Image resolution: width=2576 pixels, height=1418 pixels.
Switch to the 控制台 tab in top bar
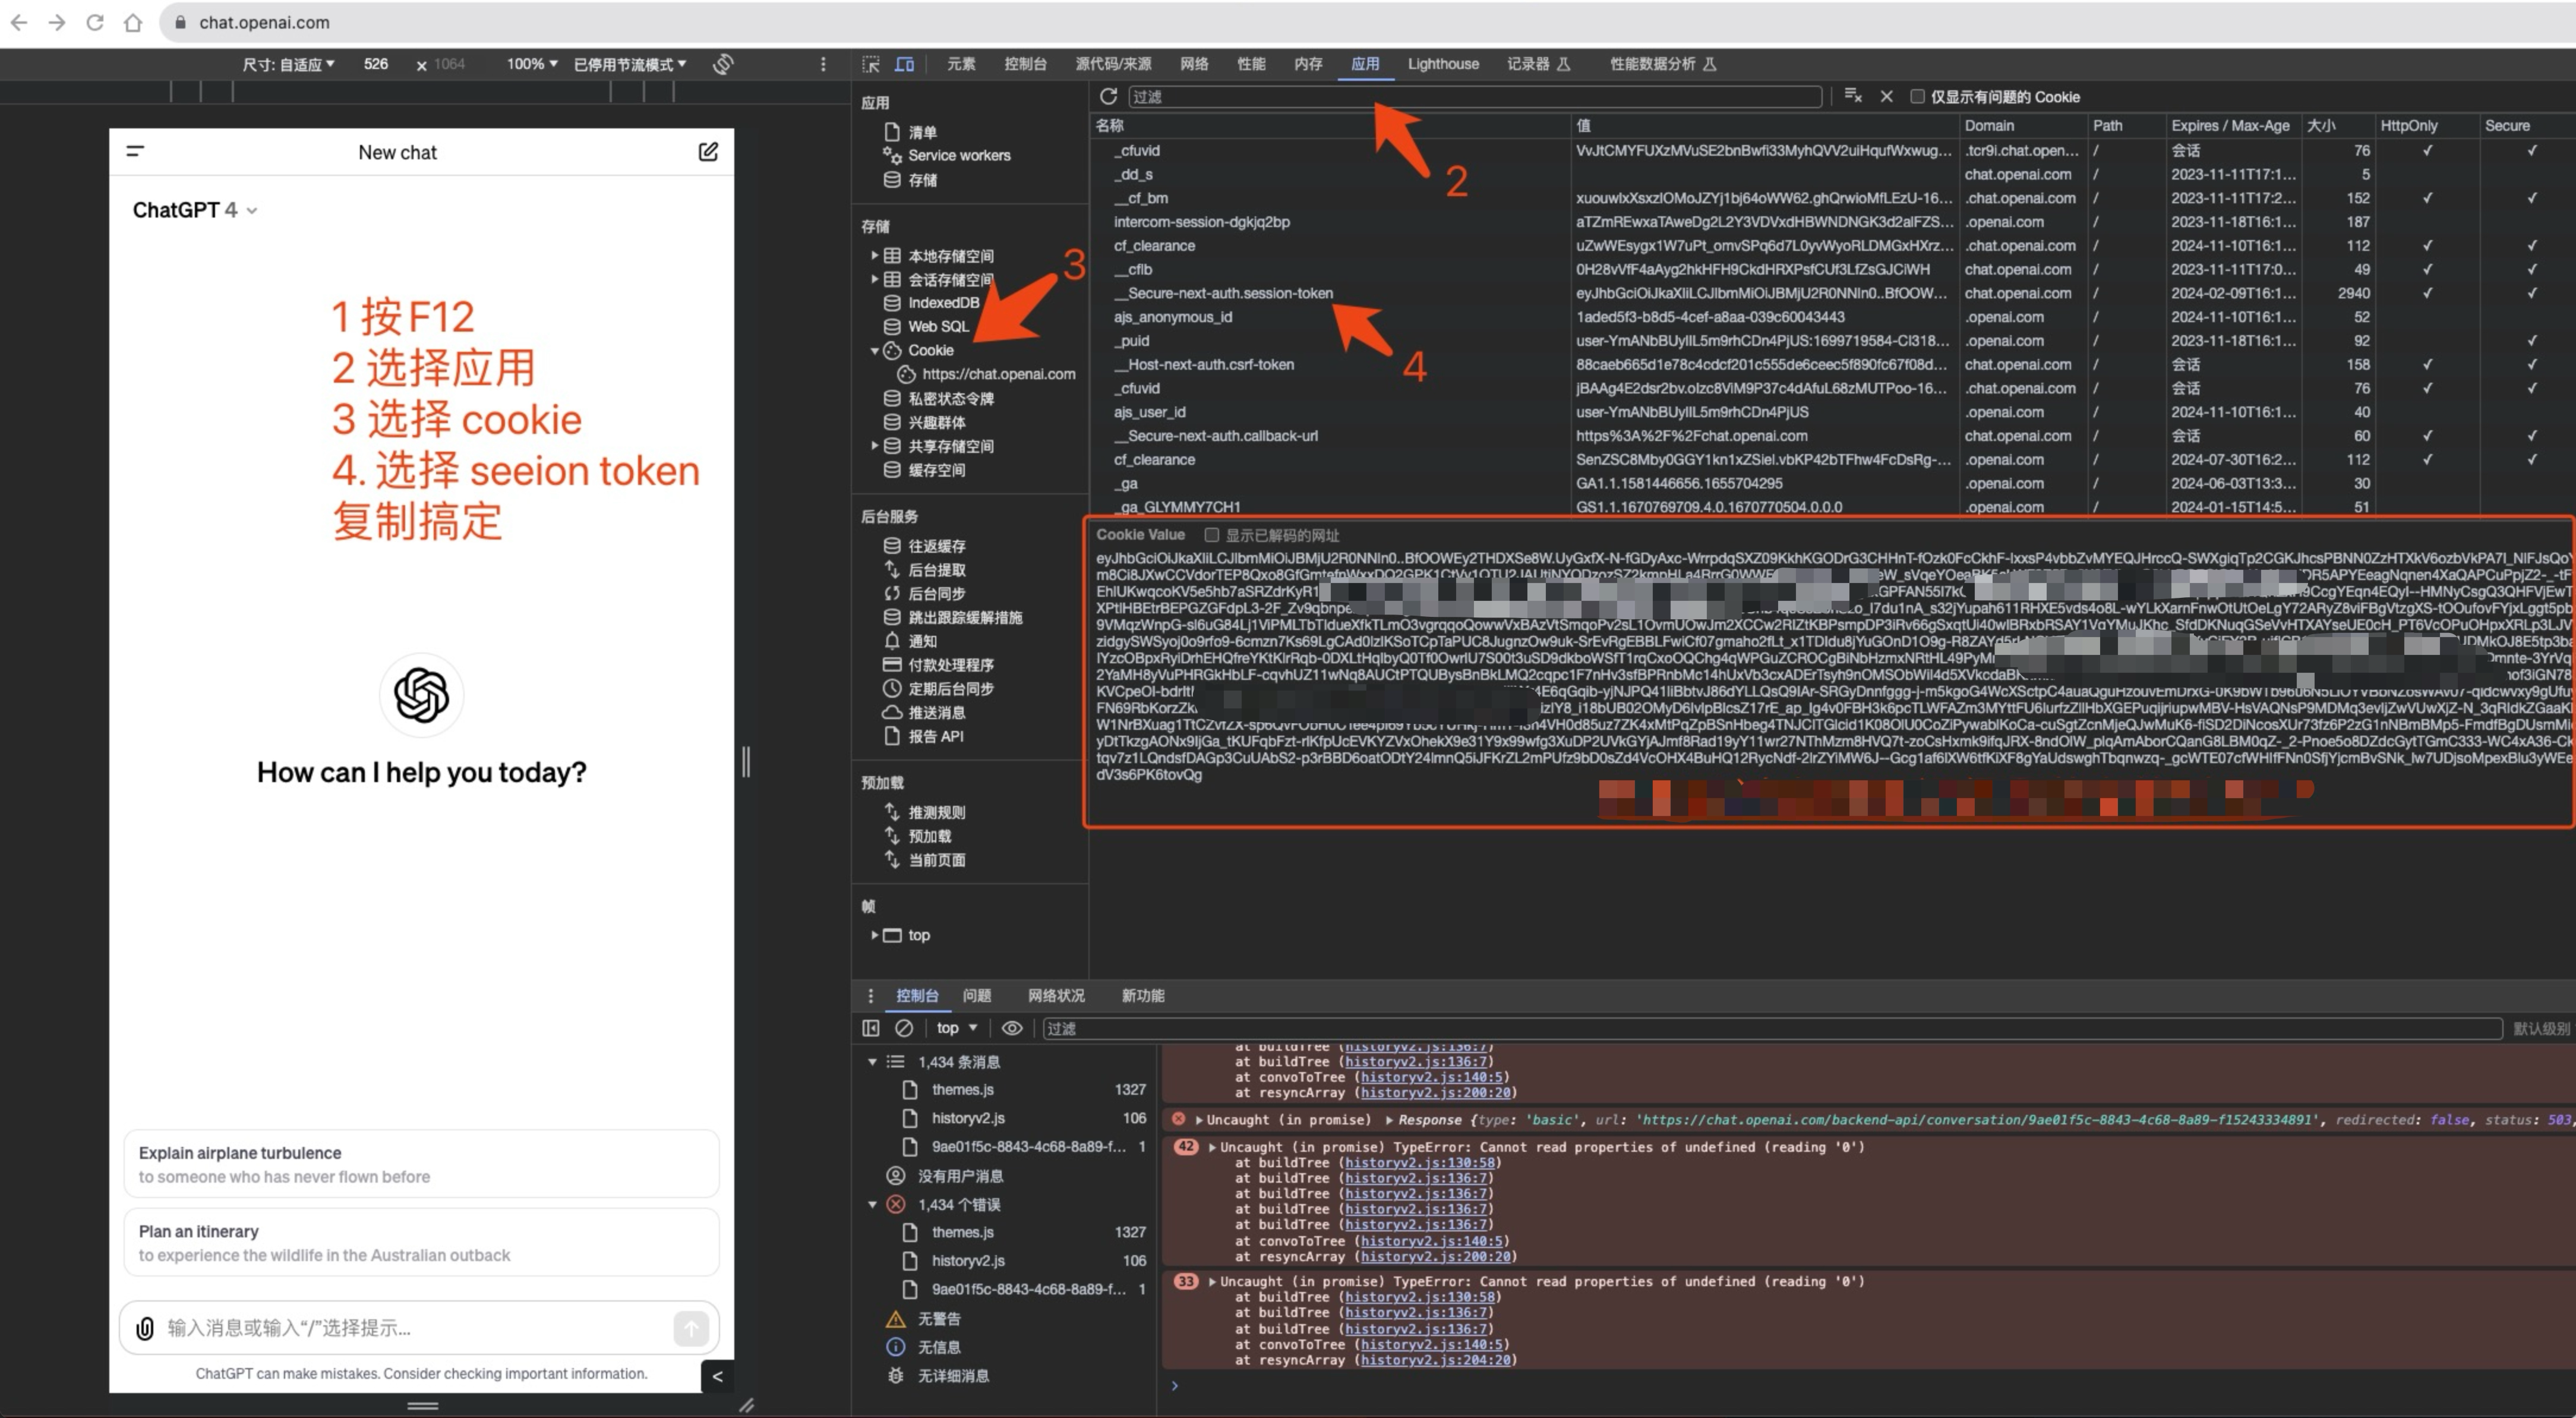tap(1025, 64)
